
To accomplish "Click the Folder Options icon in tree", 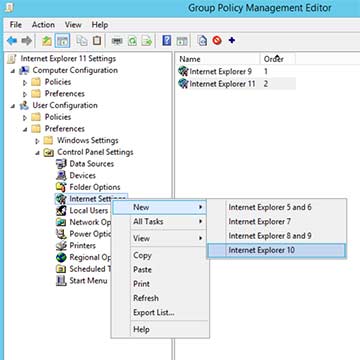I will tap(61, 187).
